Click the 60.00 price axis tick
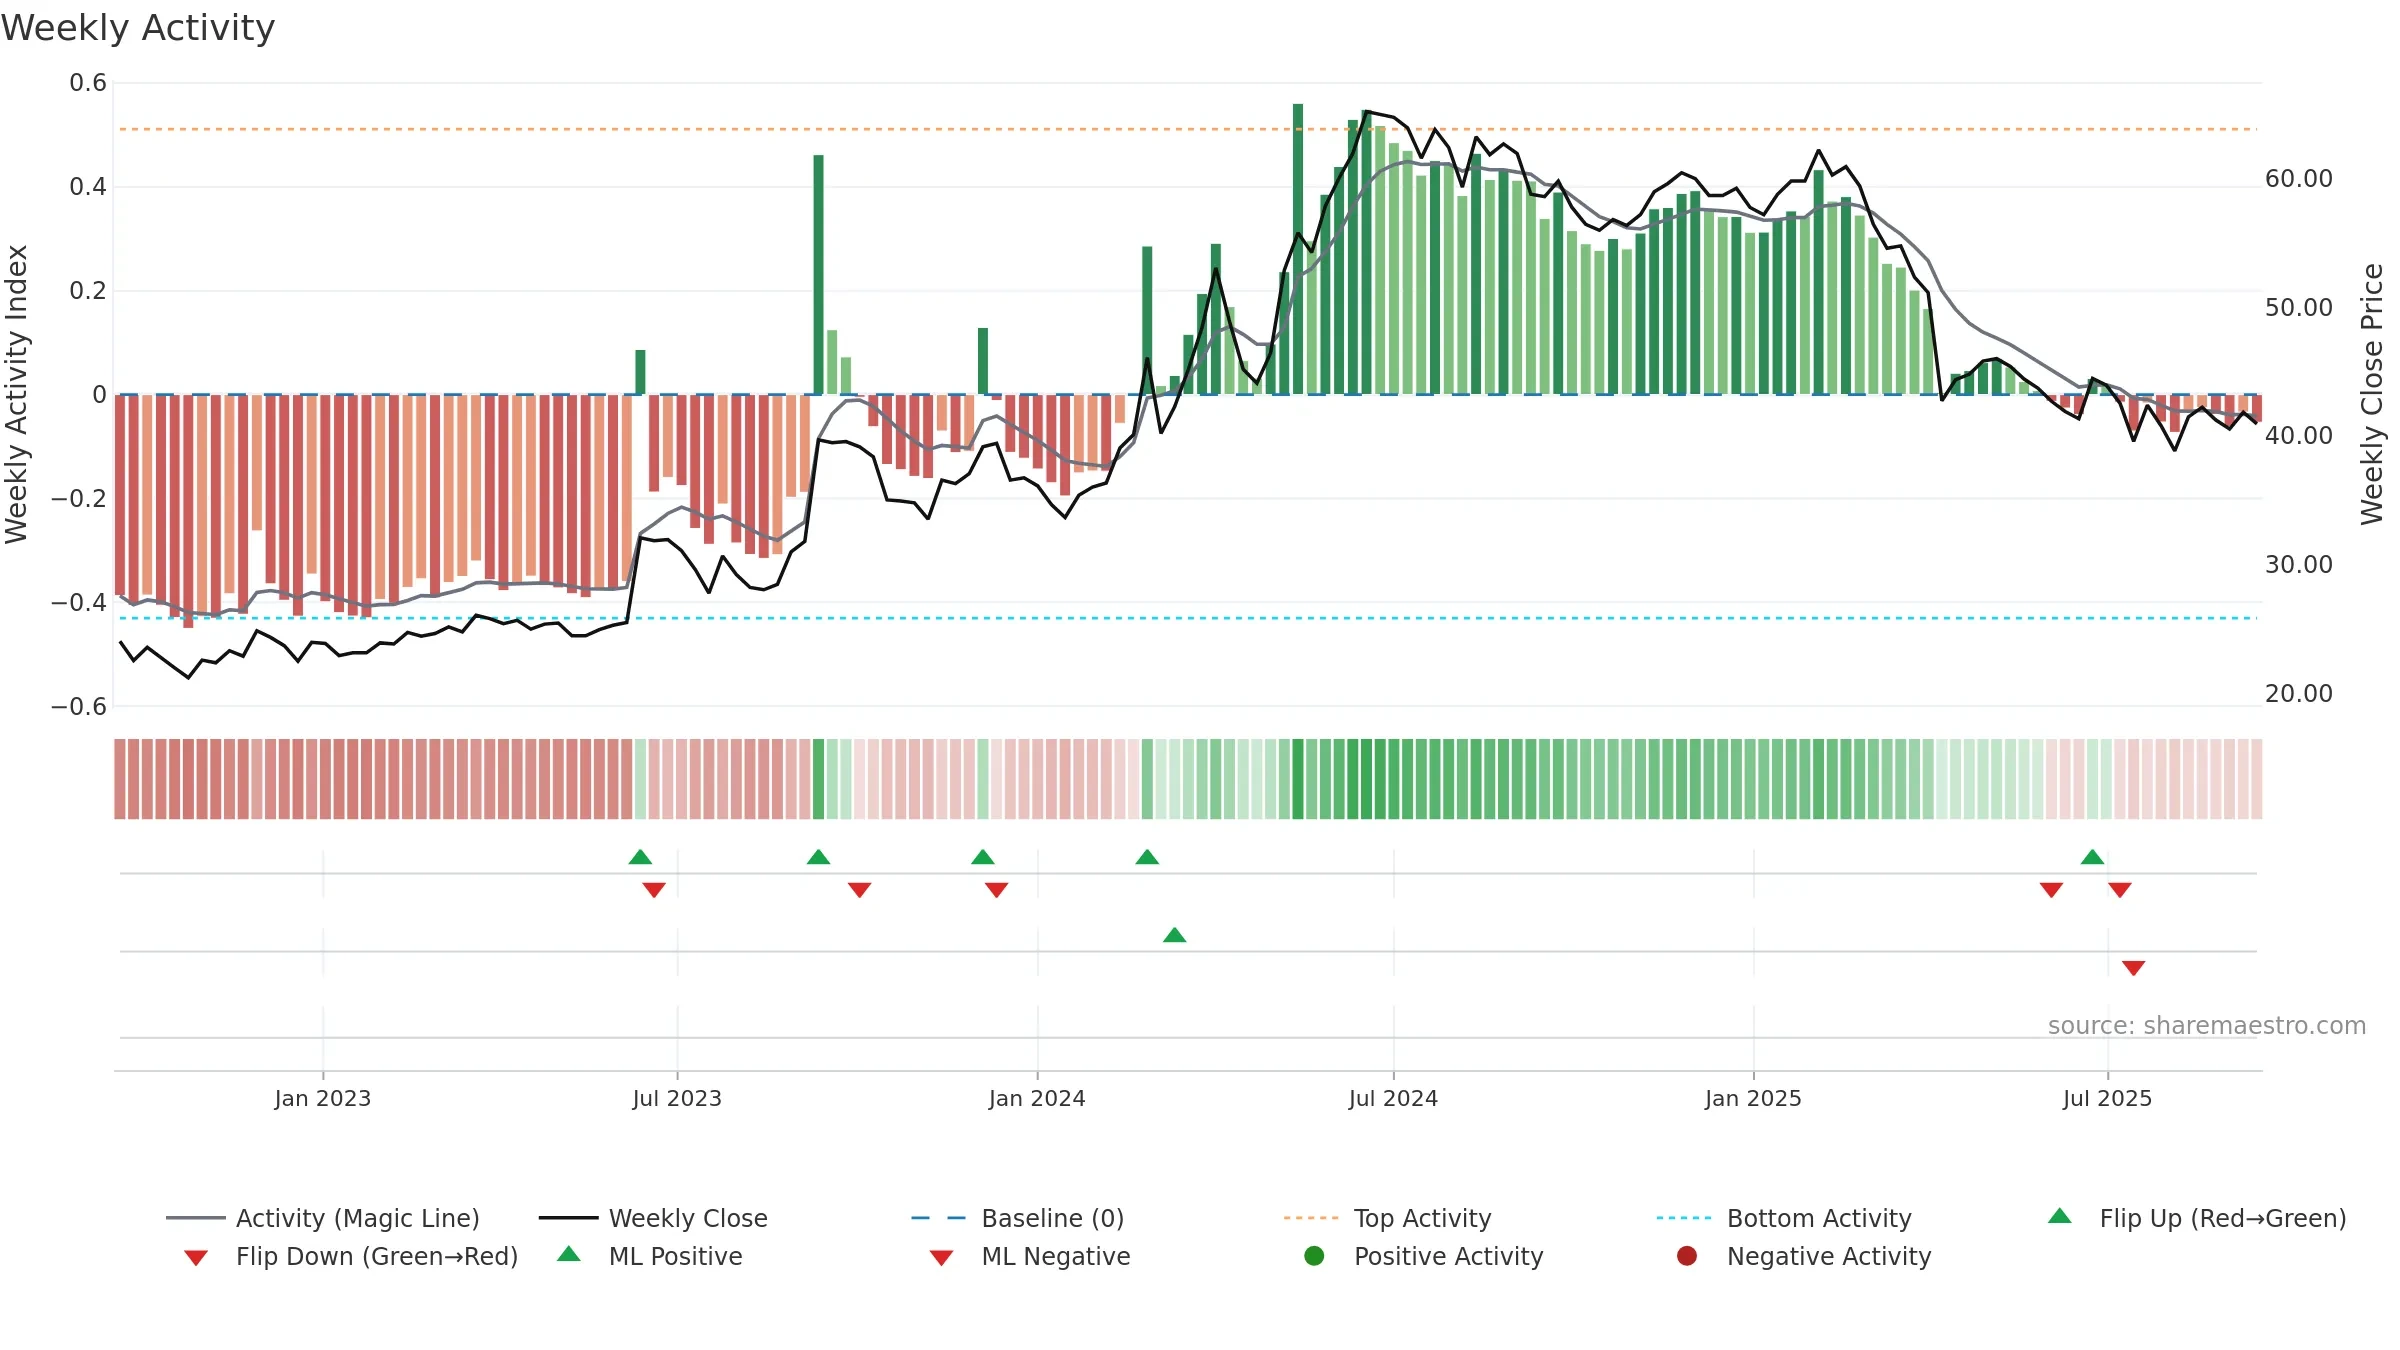2400x1350 pixels. coord(2299,179)
